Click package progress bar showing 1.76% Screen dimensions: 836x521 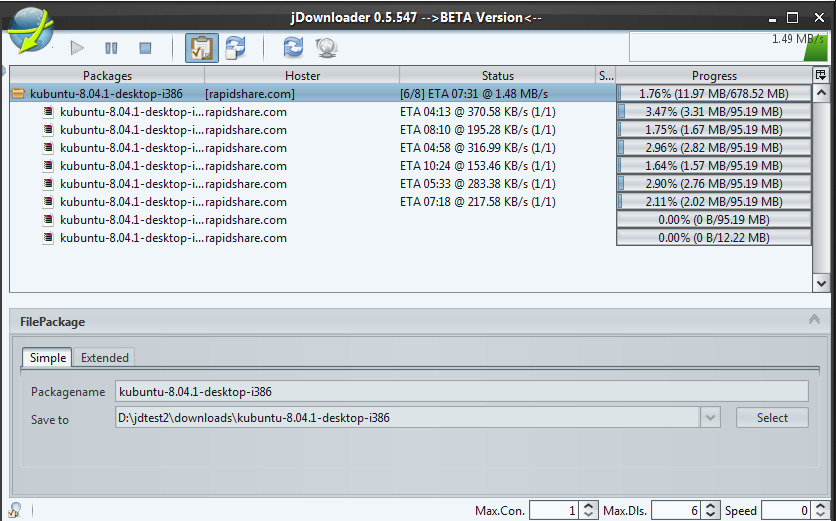[x=714, y=94]
